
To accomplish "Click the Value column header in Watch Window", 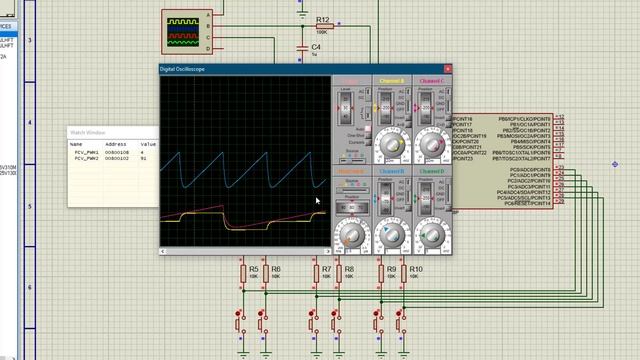I will pyautogui.click(x=148, y=144).
